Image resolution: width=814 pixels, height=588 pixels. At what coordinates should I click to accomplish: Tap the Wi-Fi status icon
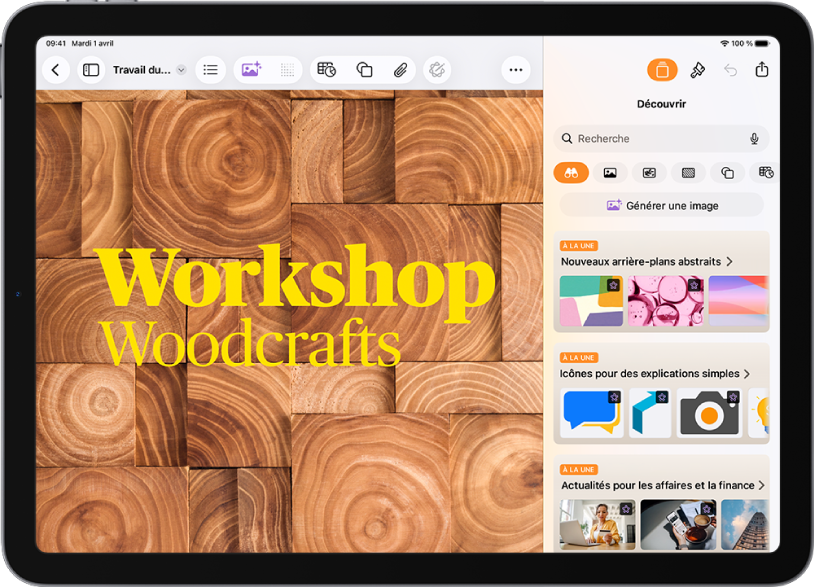point(724,44)
